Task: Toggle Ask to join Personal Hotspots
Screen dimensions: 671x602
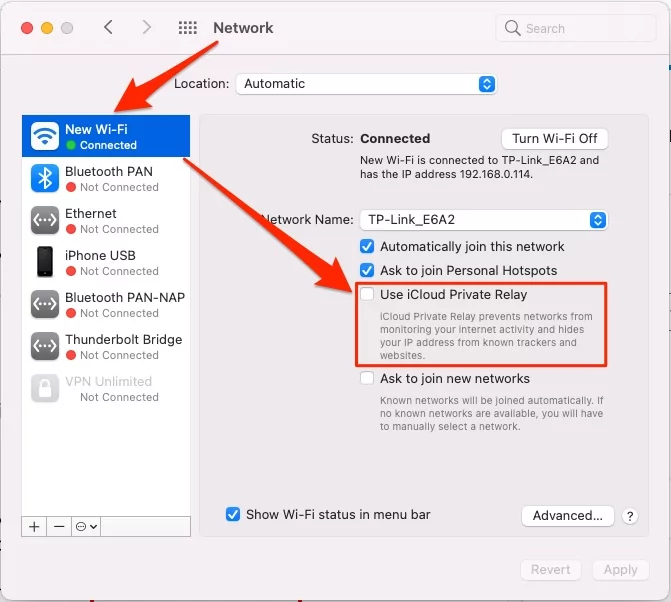Action: point(367,270)
